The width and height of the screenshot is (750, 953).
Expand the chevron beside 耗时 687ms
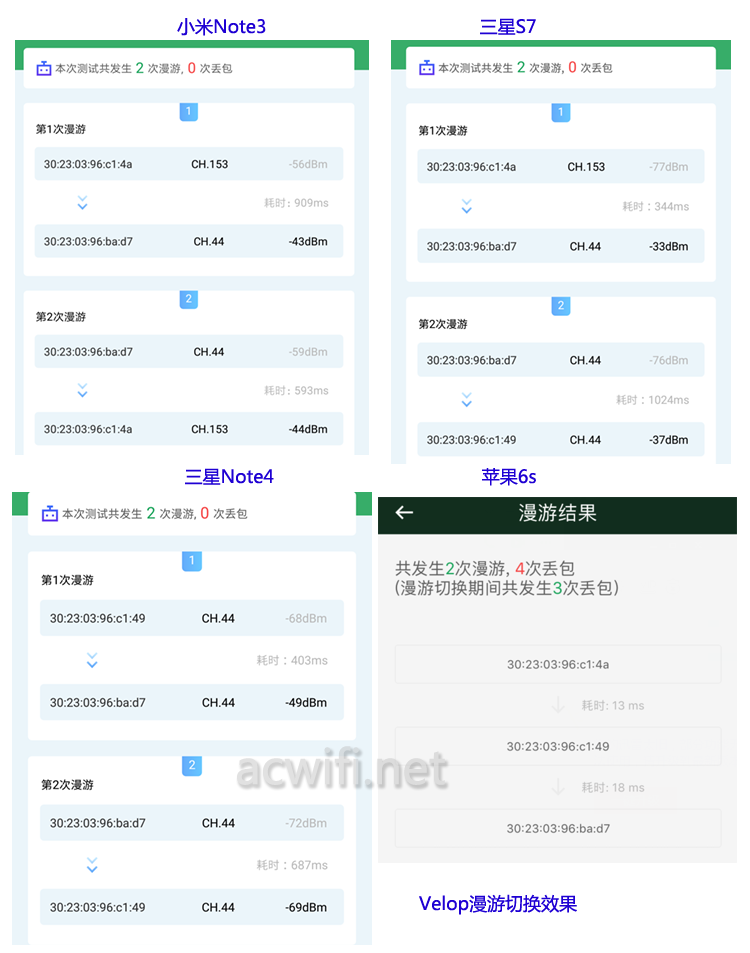click(92, 865)
